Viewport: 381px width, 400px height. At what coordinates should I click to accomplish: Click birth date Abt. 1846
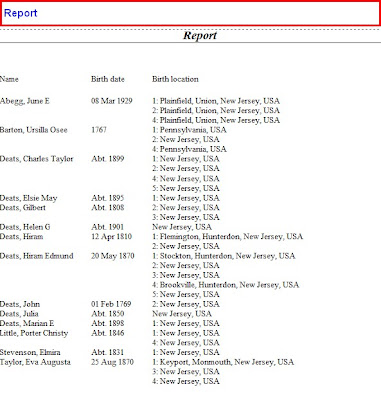tap(107, 333)
